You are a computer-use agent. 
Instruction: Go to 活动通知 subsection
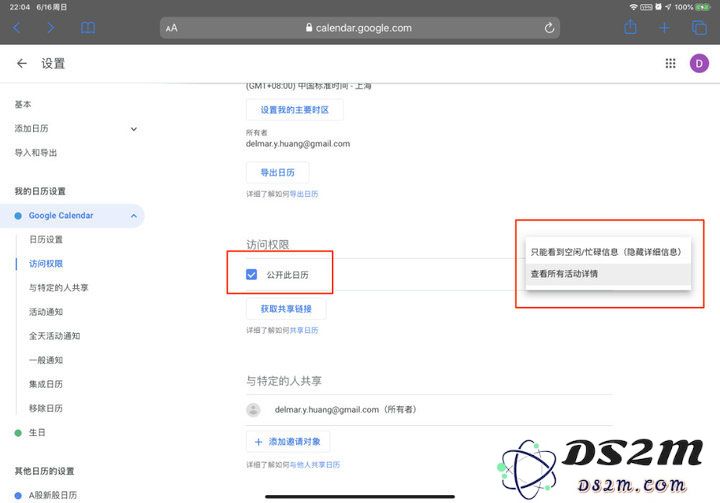(46, 312)
